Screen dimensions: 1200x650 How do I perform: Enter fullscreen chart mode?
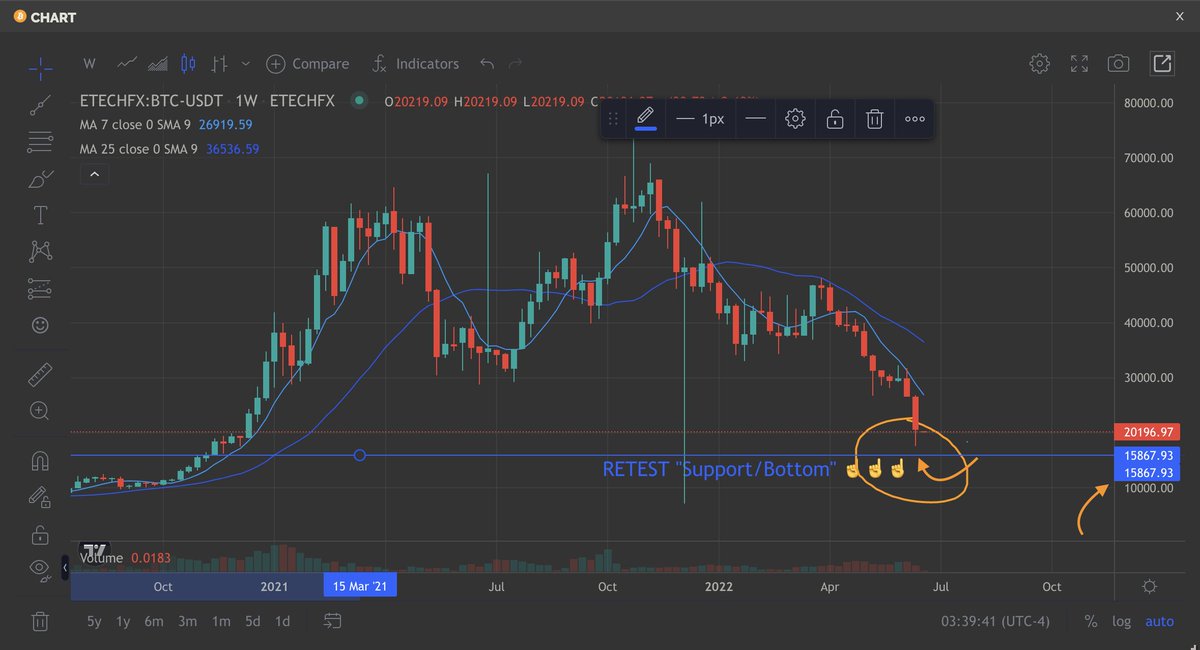[x=1079, y=64]
